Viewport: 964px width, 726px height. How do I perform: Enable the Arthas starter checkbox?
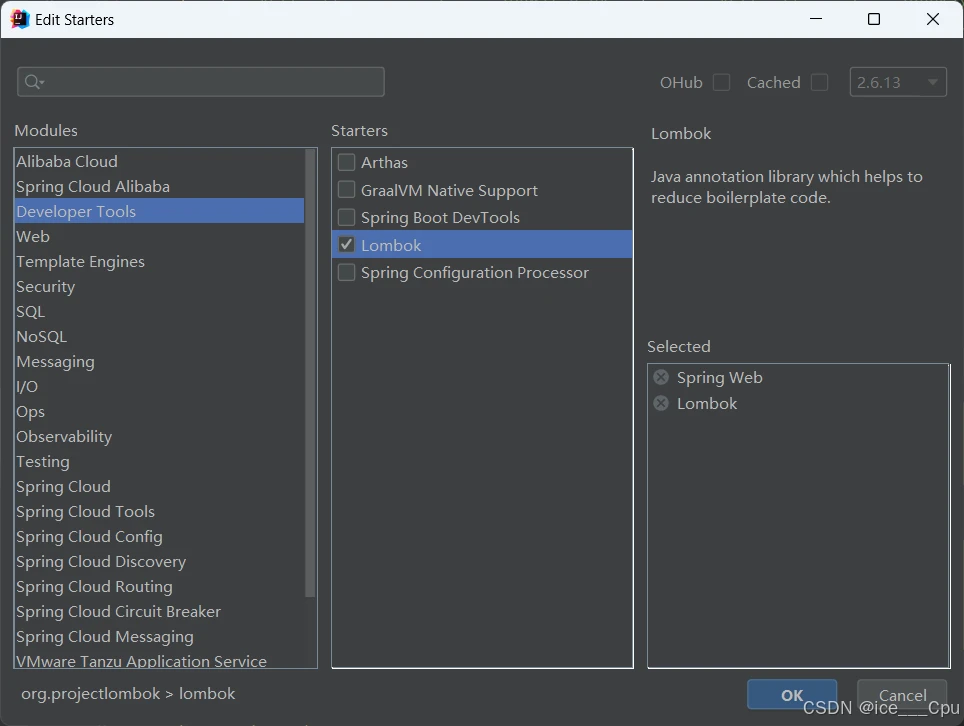347,162
